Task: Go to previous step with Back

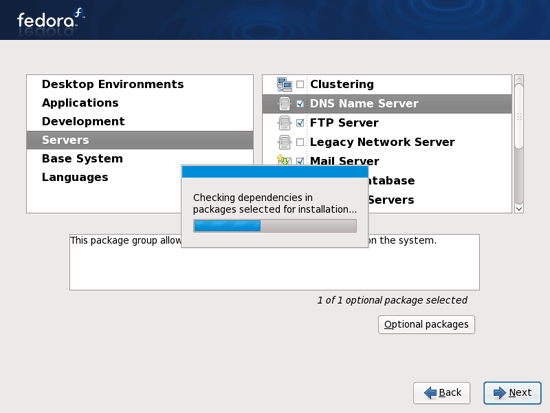Action: tap(442, 393)
